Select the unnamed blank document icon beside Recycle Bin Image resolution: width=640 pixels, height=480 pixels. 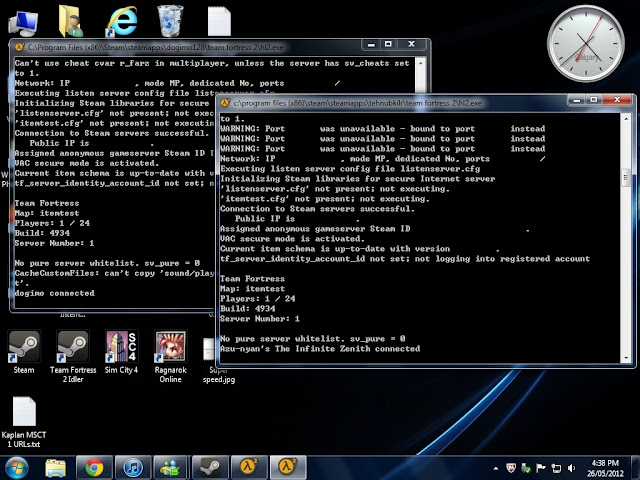click(x=219, y=21)
